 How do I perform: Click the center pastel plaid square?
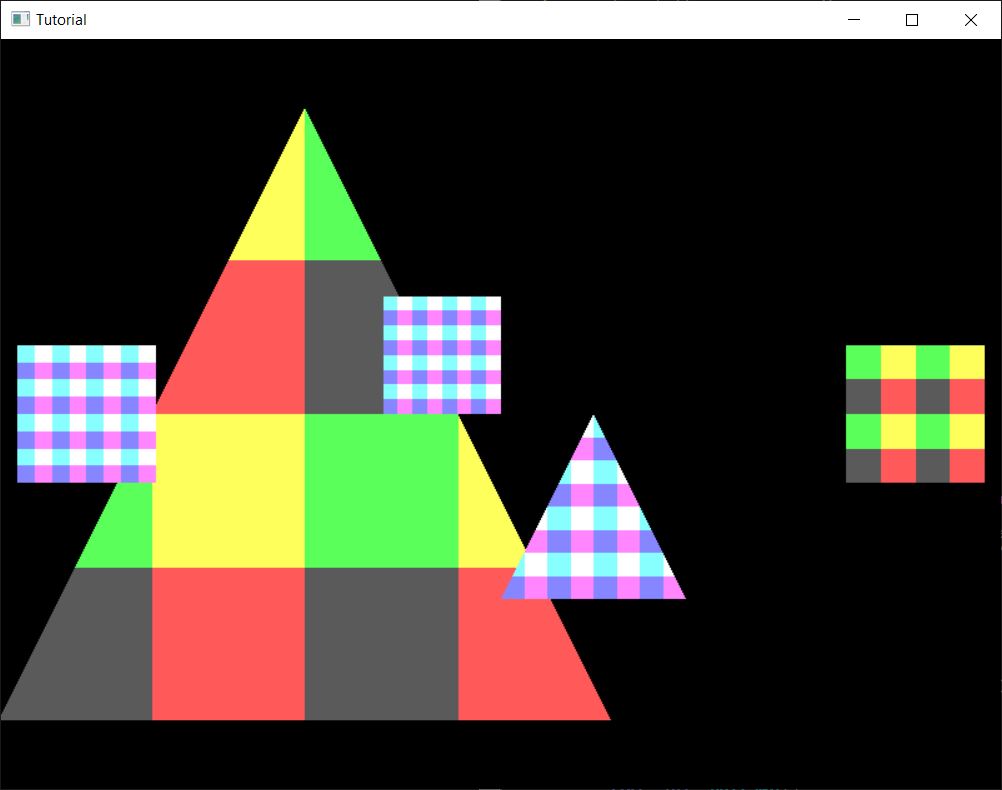point(441,353)
